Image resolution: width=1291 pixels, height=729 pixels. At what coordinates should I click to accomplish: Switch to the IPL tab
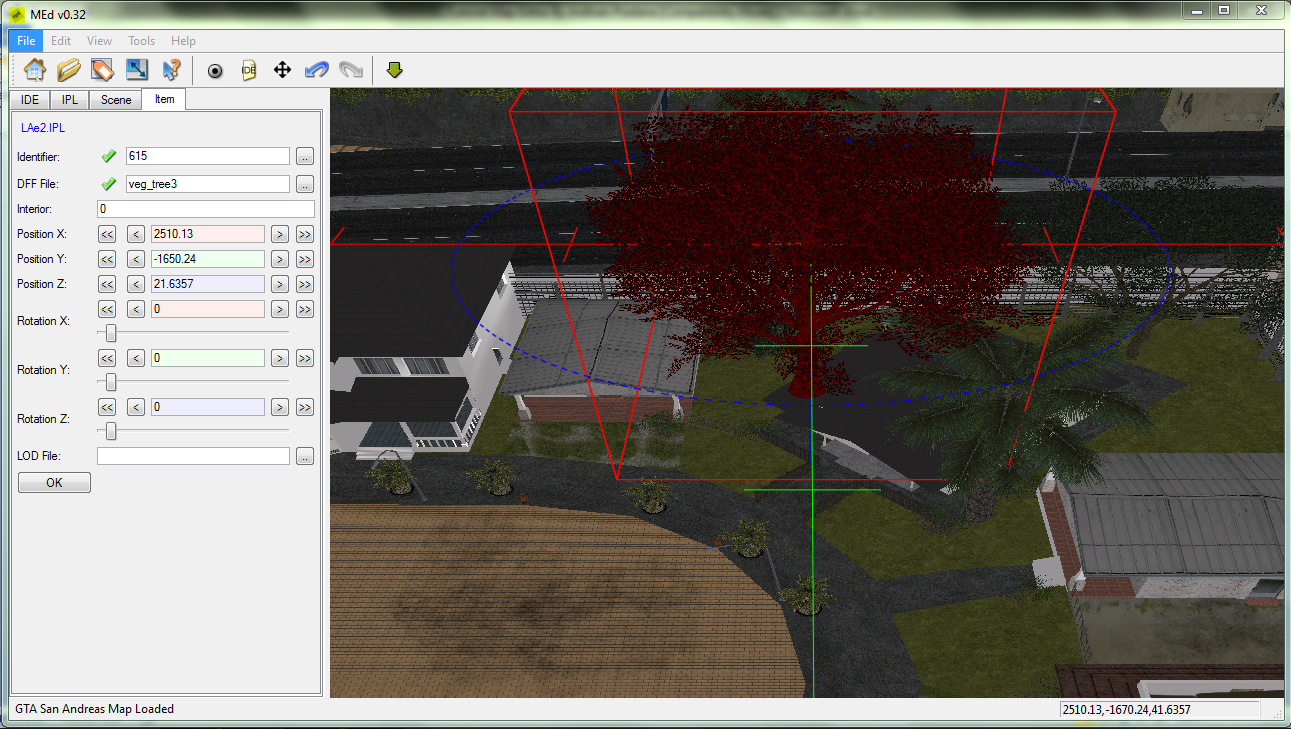(70, 100)
